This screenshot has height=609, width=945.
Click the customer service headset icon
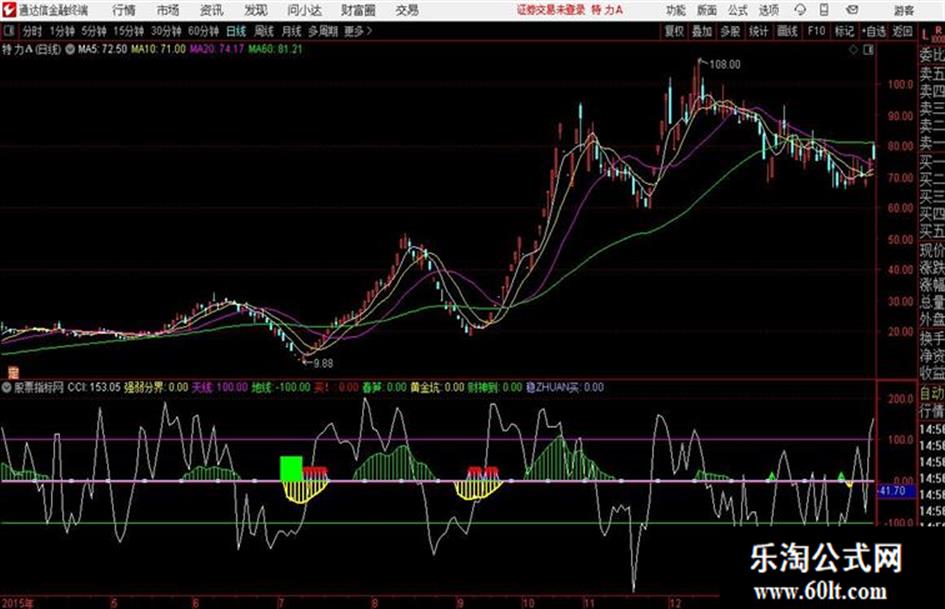click(800, 10)
